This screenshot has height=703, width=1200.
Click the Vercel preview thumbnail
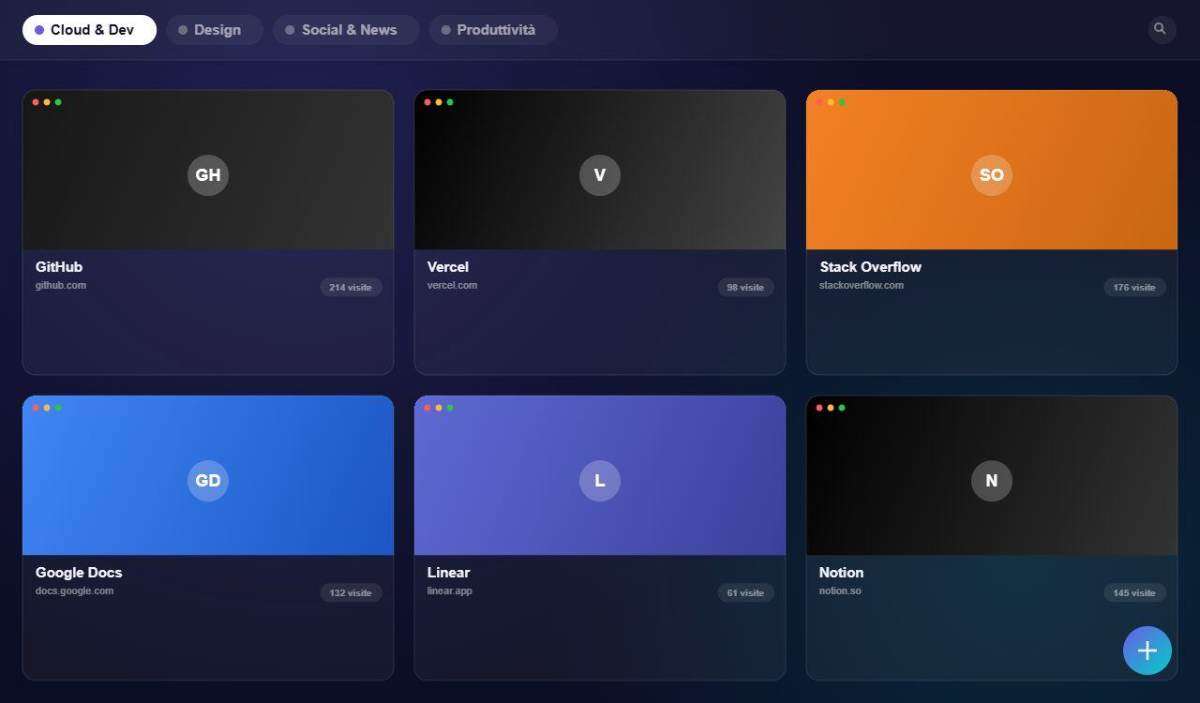point(600,170)
